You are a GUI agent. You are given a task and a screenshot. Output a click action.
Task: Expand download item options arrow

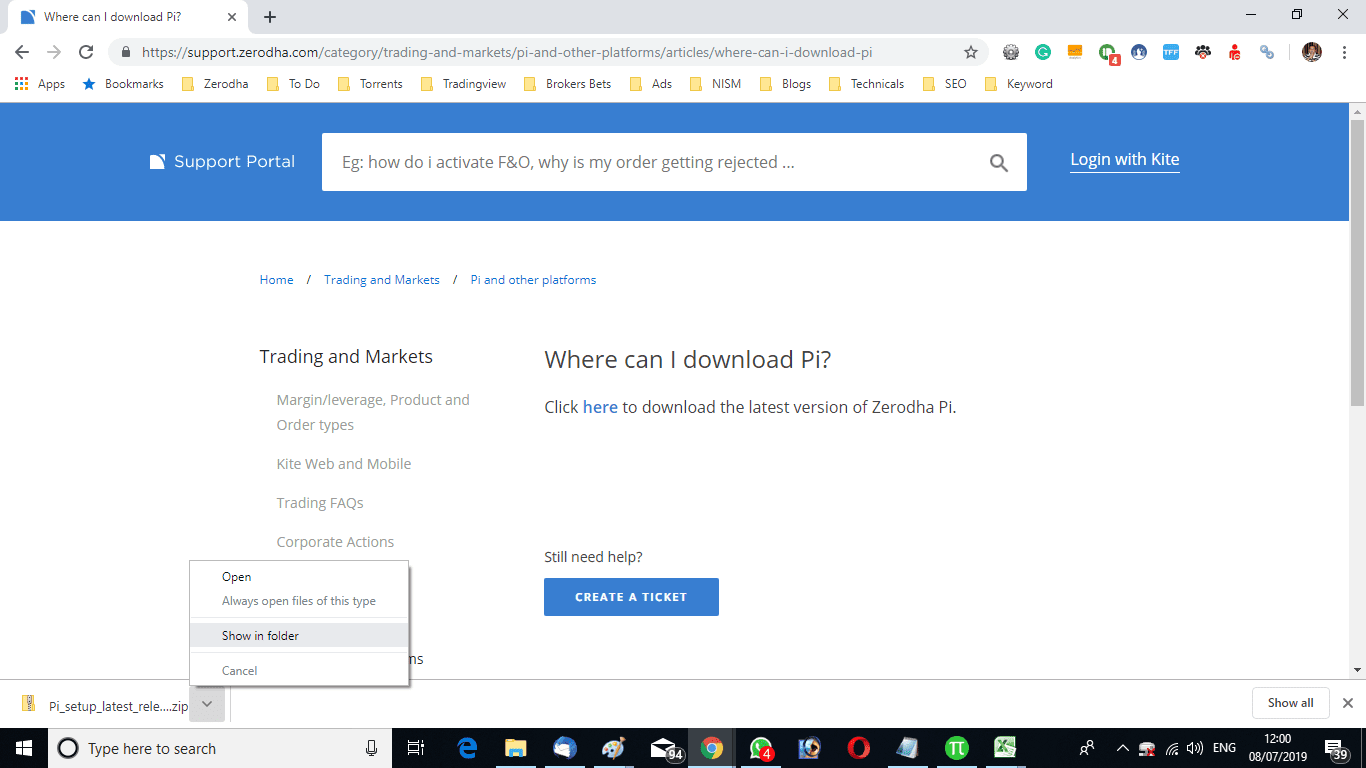(206, 704)
